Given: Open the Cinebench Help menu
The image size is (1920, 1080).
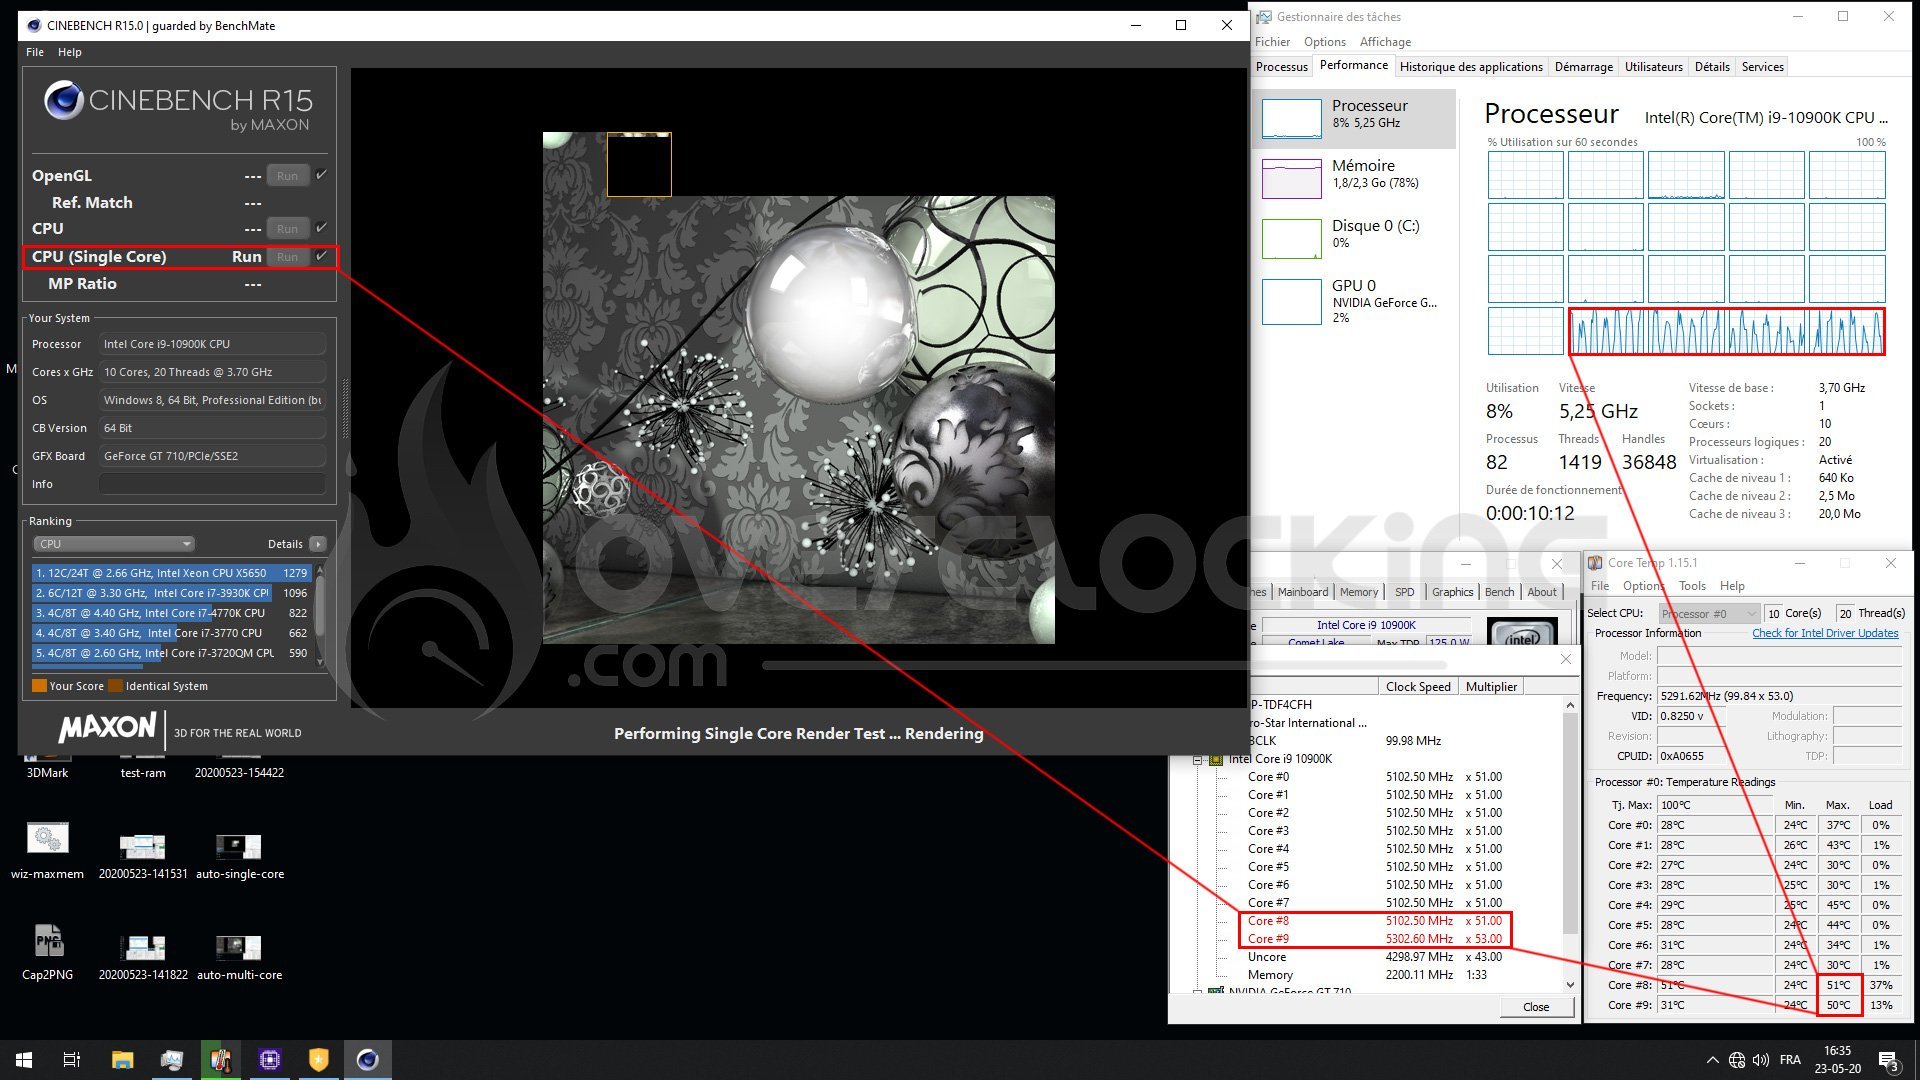Looking at the screenshot, I should coord(70,52).
